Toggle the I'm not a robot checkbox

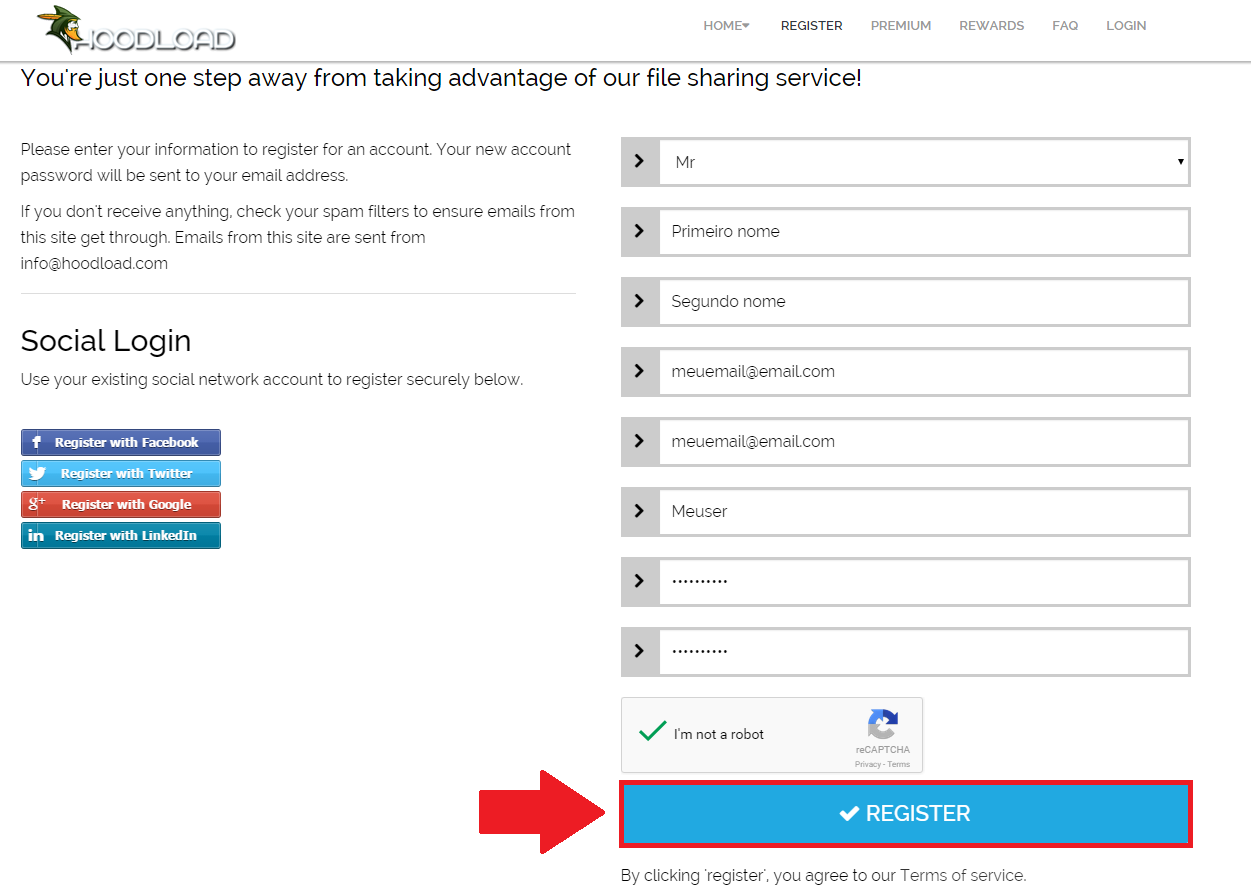pos(653,731)
